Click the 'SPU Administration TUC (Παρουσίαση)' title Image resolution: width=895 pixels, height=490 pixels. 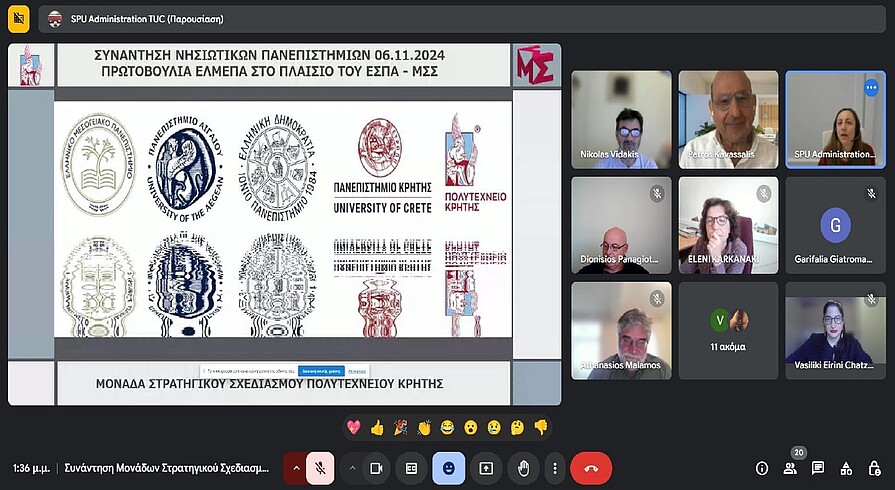click(x=147, y=19)
